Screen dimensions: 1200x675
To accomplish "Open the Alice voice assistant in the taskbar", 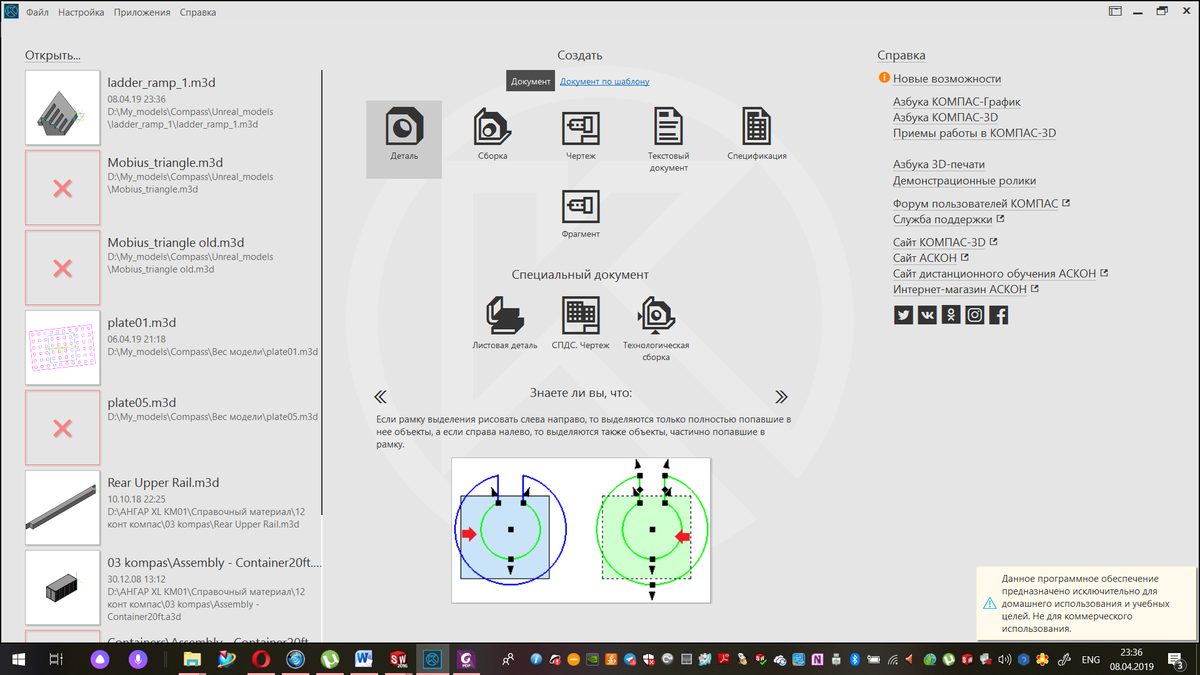I will (x=100, y=659).
